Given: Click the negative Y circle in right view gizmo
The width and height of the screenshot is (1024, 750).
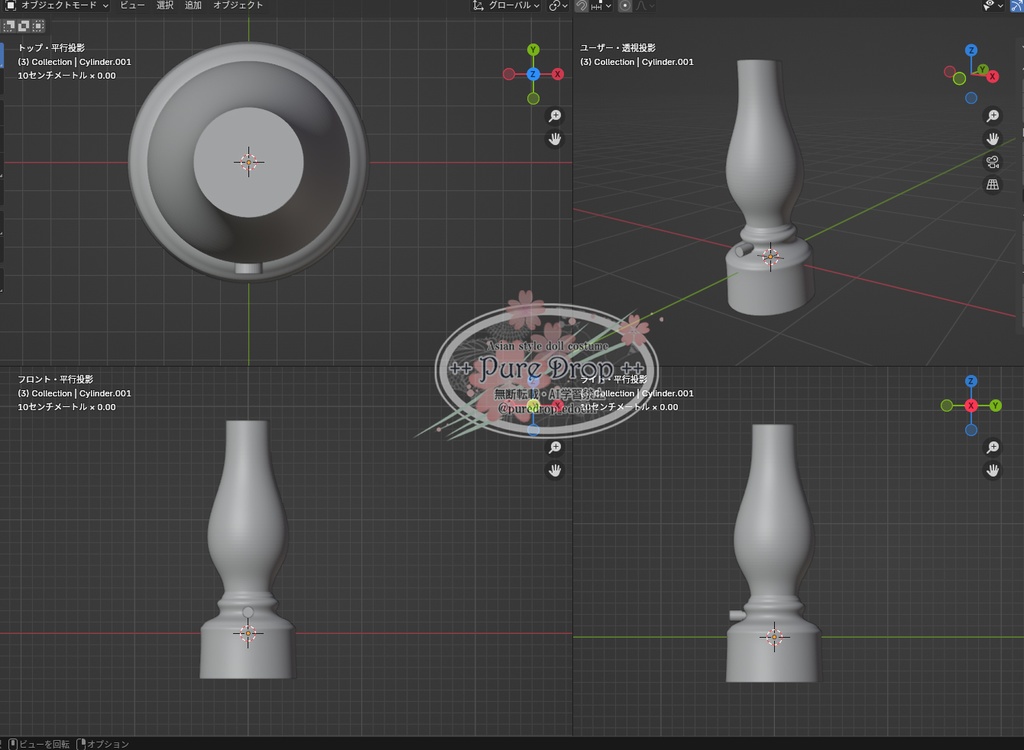Looking at the screenshot, I should pyautogui.click(x=947, y=406).
